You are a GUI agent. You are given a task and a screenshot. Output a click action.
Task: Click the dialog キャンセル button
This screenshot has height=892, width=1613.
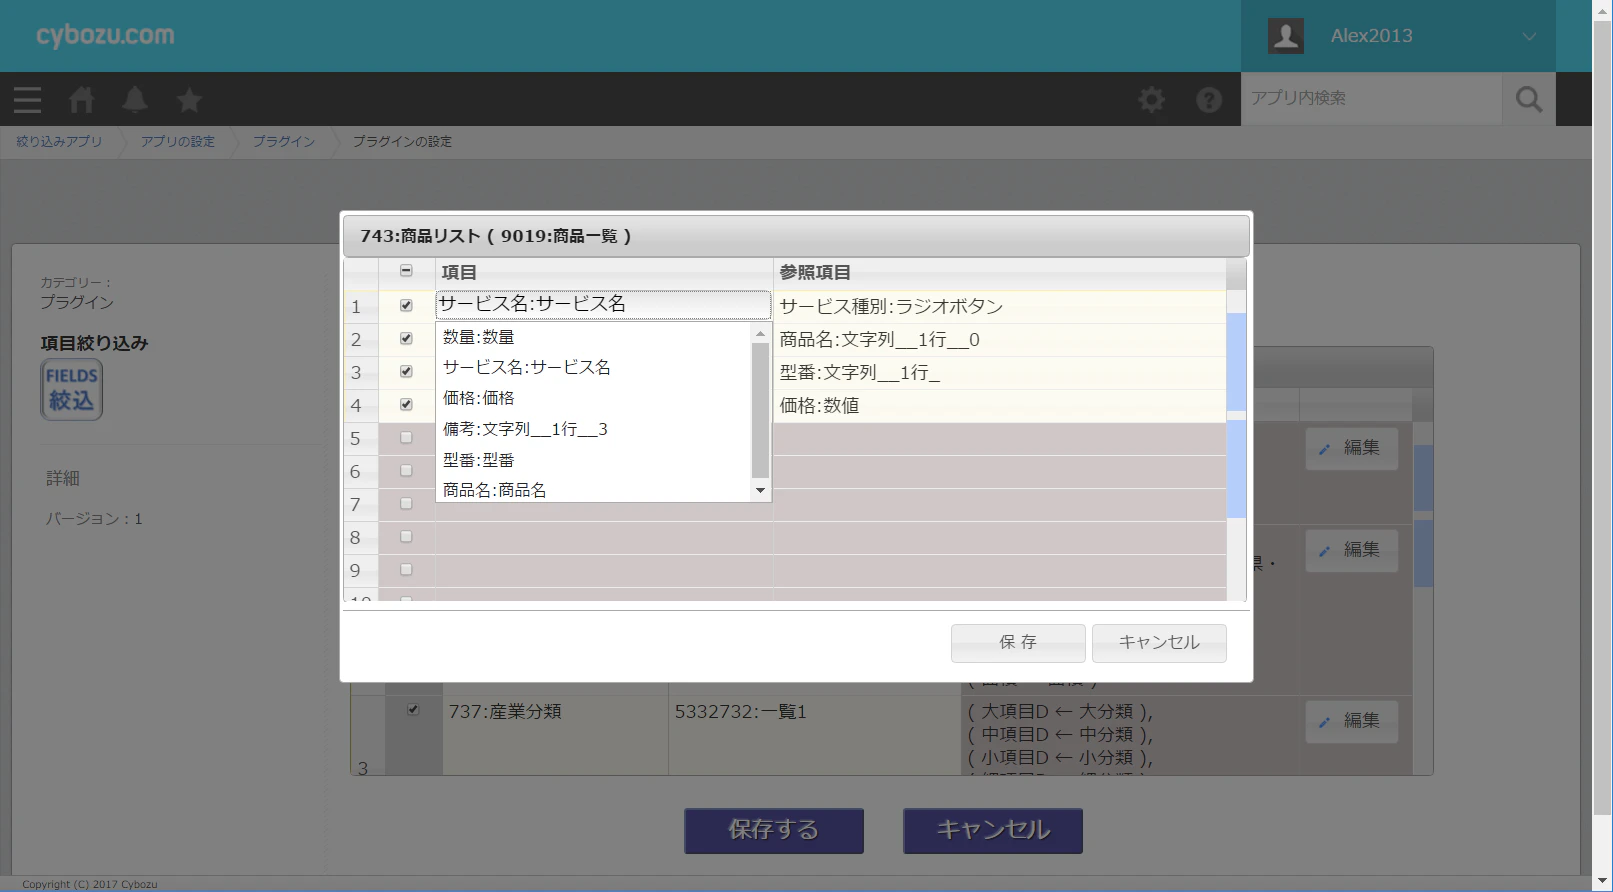pyautogui.click(x=1159, y=643)
